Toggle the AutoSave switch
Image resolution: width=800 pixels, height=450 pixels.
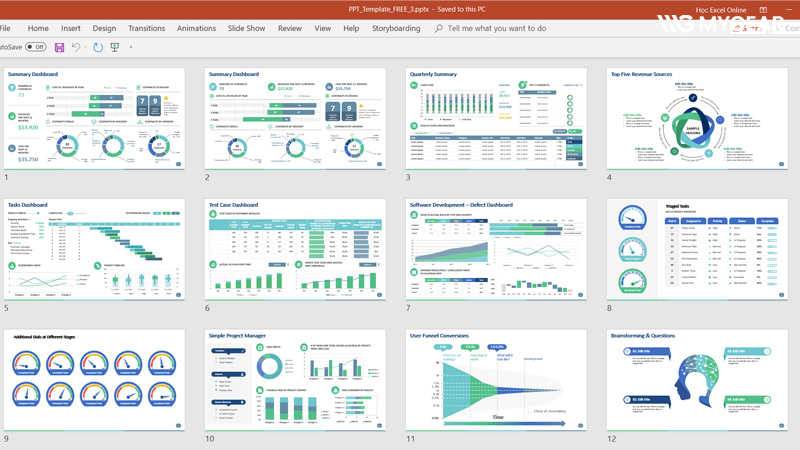tap(35, 47)
